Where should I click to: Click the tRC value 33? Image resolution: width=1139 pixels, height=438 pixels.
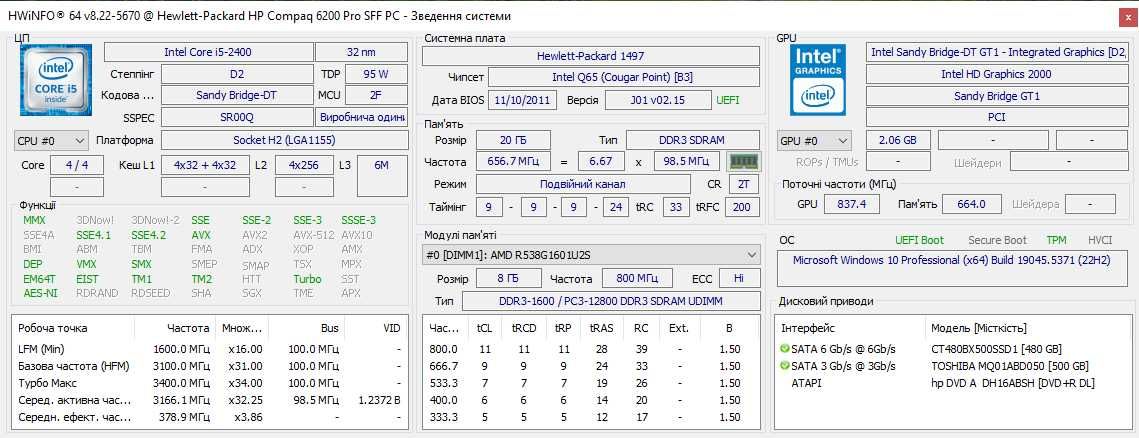click(x=676, y=208)
